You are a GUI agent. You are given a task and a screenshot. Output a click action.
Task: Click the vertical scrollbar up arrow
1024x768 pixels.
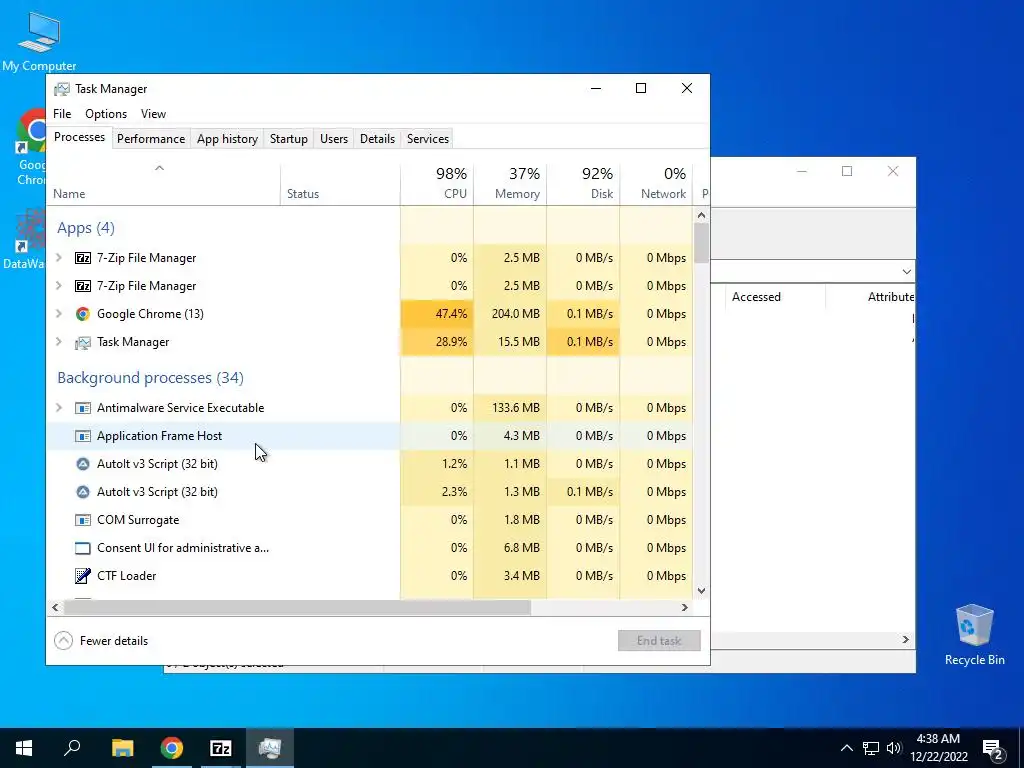(x=701, y=215)
